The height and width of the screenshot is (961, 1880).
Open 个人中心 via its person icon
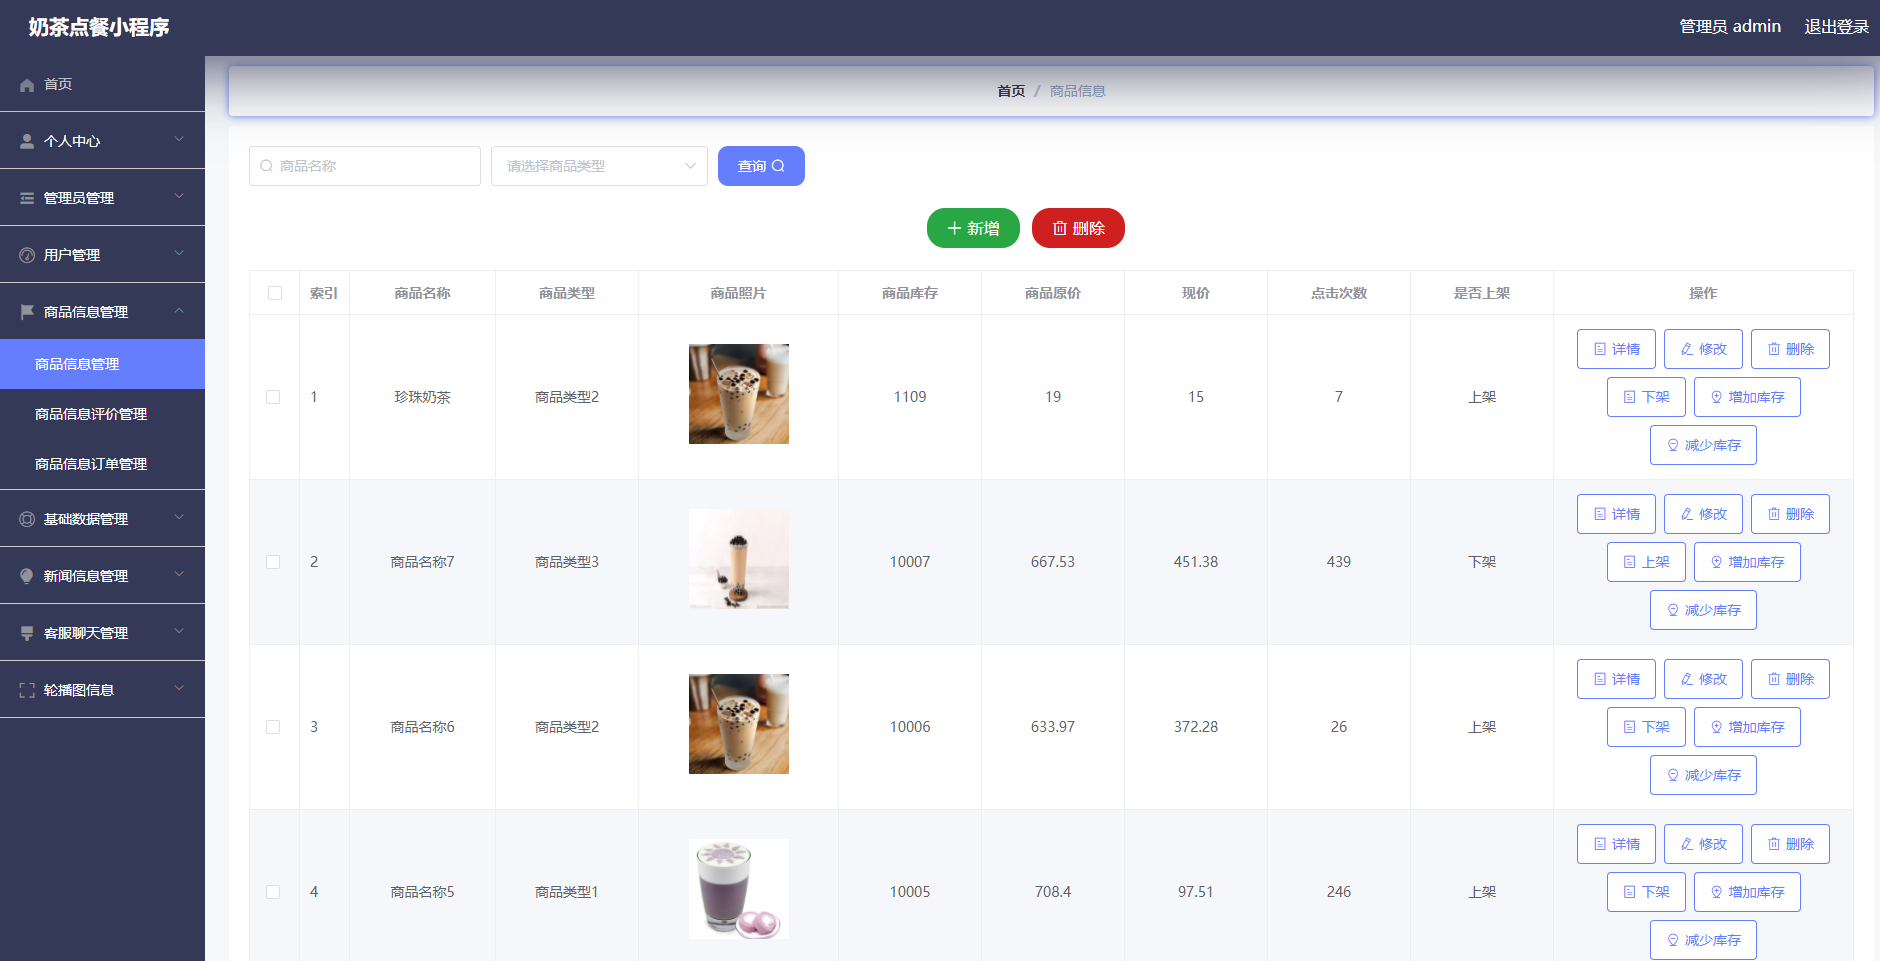pyautogui.click(x=26, y=140)
